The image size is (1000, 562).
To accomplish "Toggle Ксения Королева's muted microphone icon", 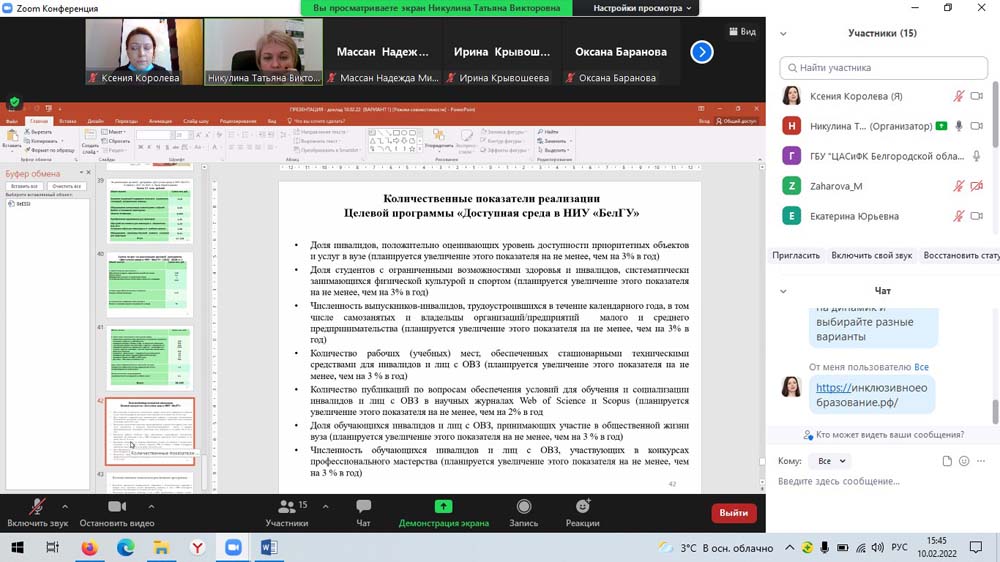I will coord(959,96).
